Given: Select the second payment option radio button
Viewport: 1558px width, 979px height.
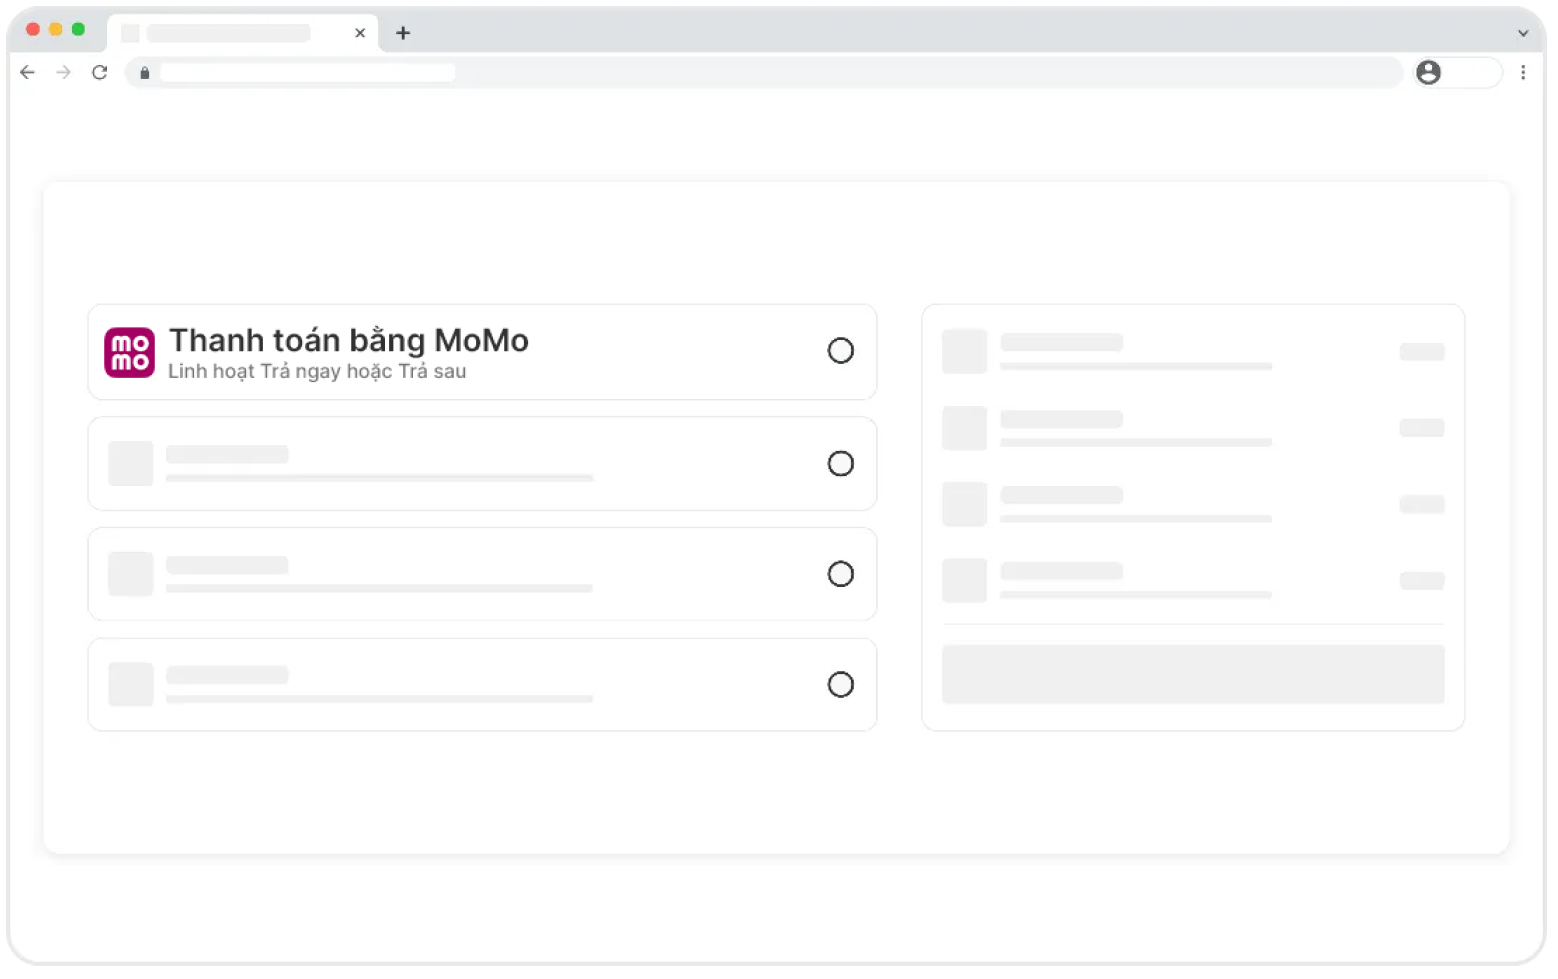Looking at the screenshot, I should point(840,464).
